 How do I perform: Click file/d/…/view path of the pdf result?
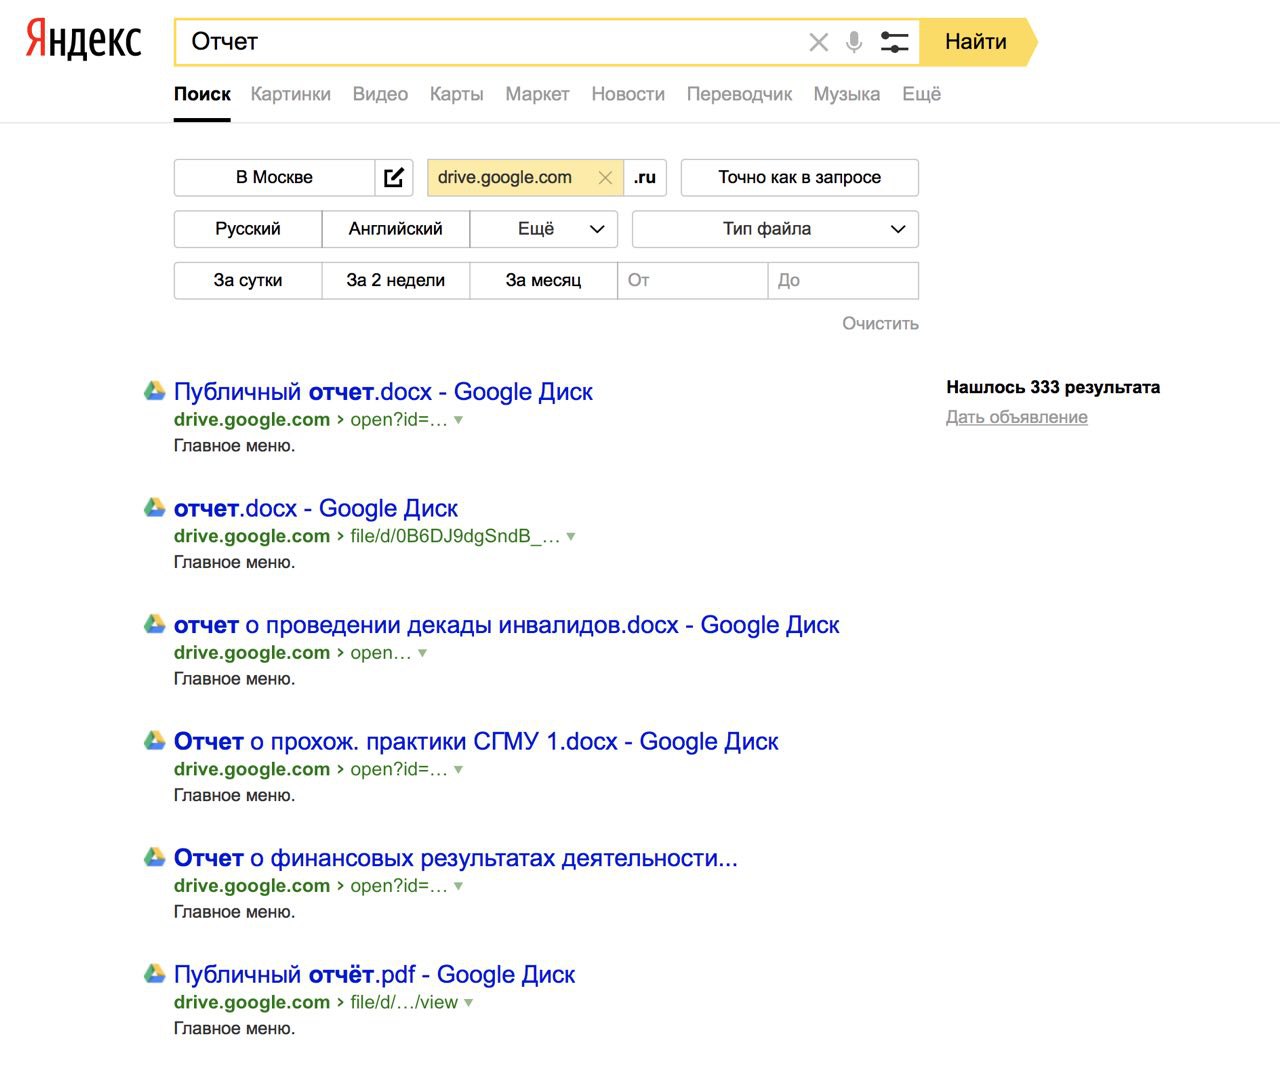[404, 1002]
